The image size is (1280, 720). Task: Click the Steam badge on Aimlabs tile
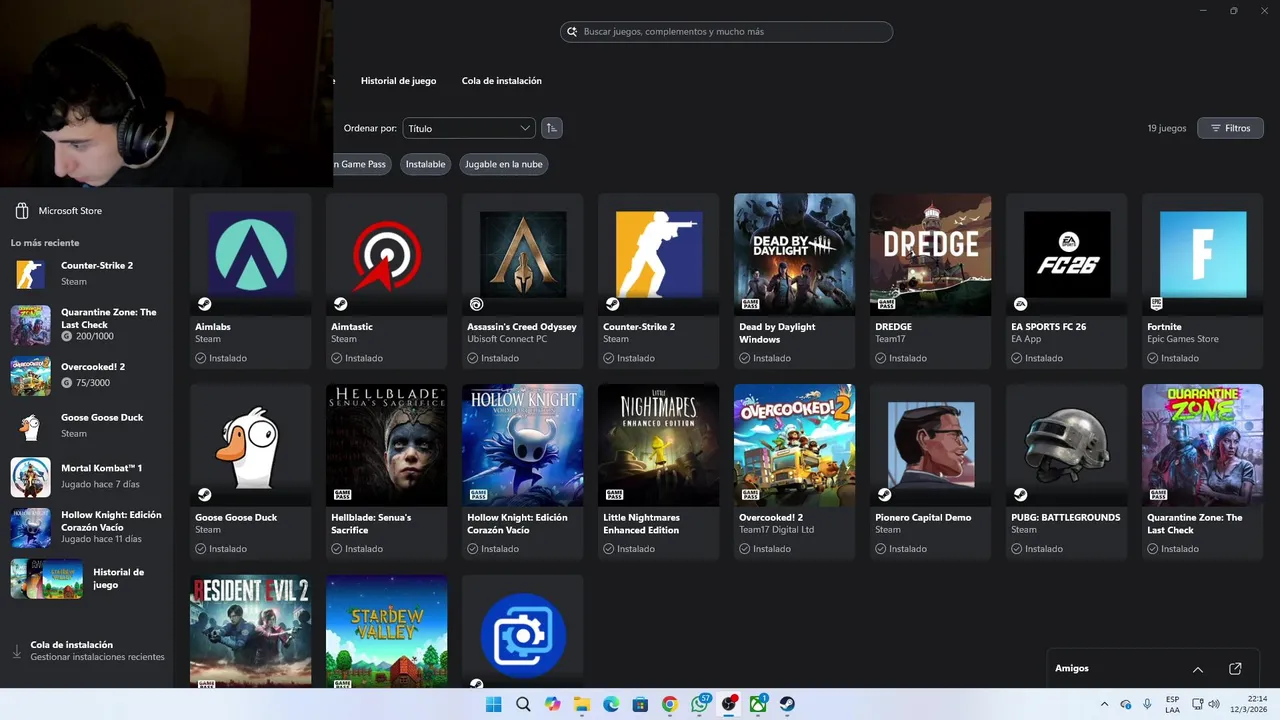204,304
